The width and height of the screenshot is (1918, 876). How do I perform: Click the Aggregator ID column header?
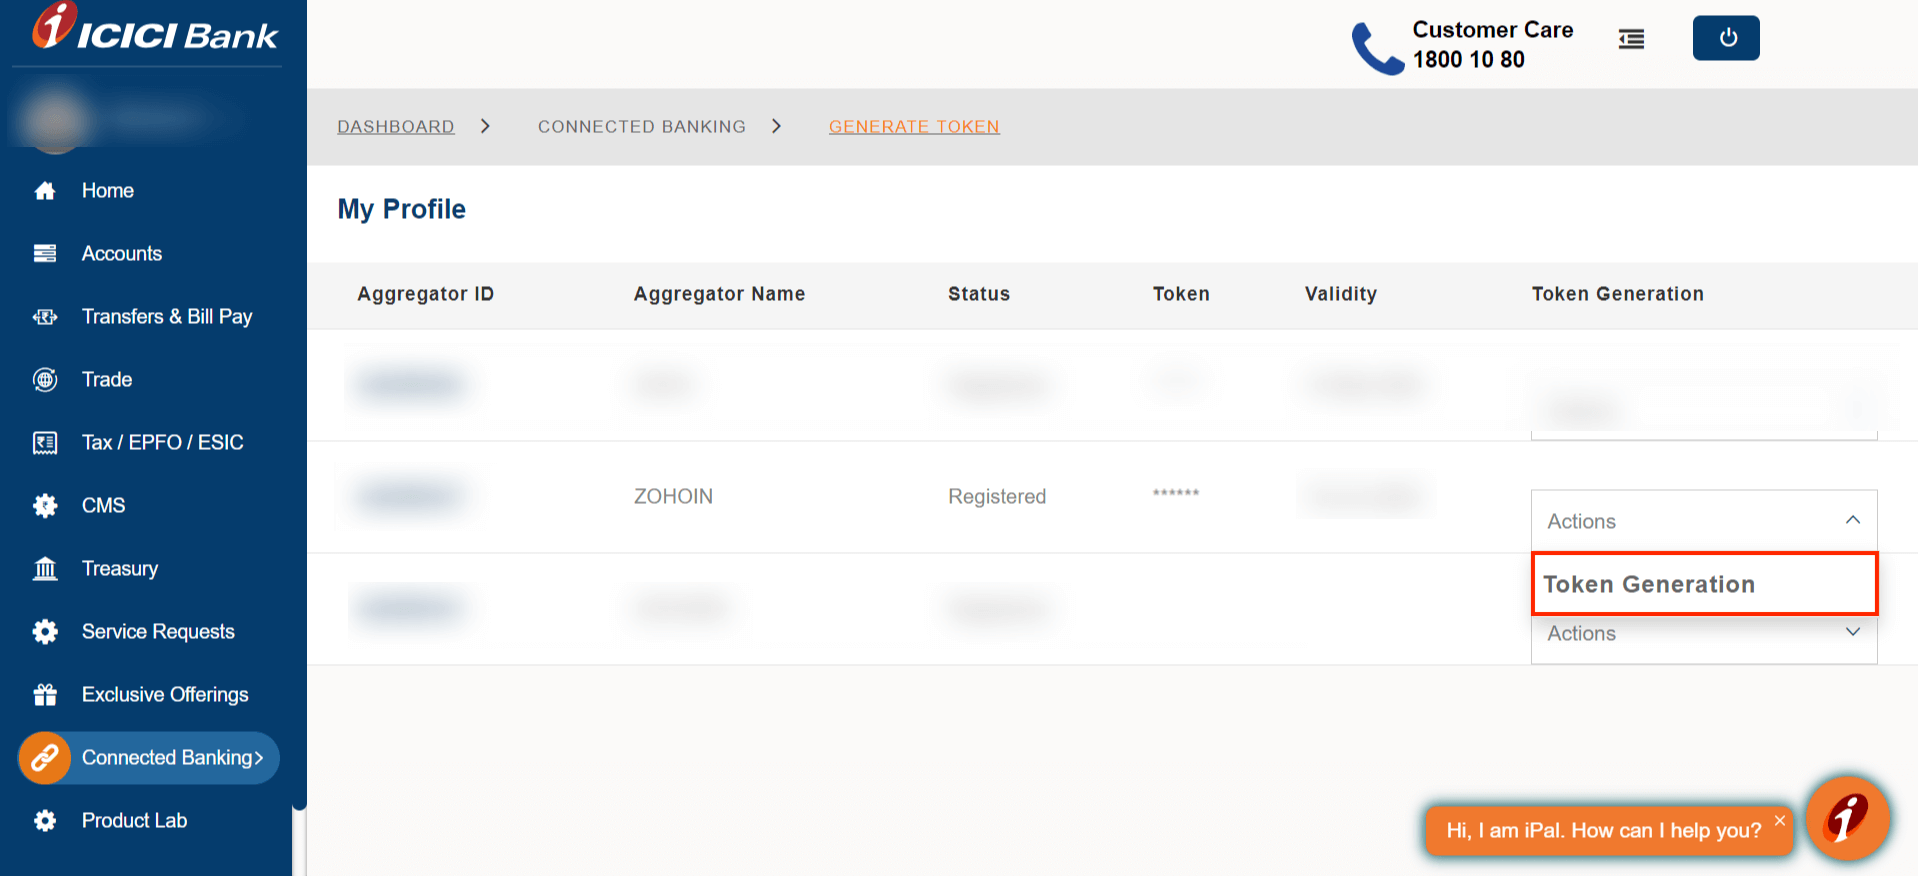coord(426,294)
